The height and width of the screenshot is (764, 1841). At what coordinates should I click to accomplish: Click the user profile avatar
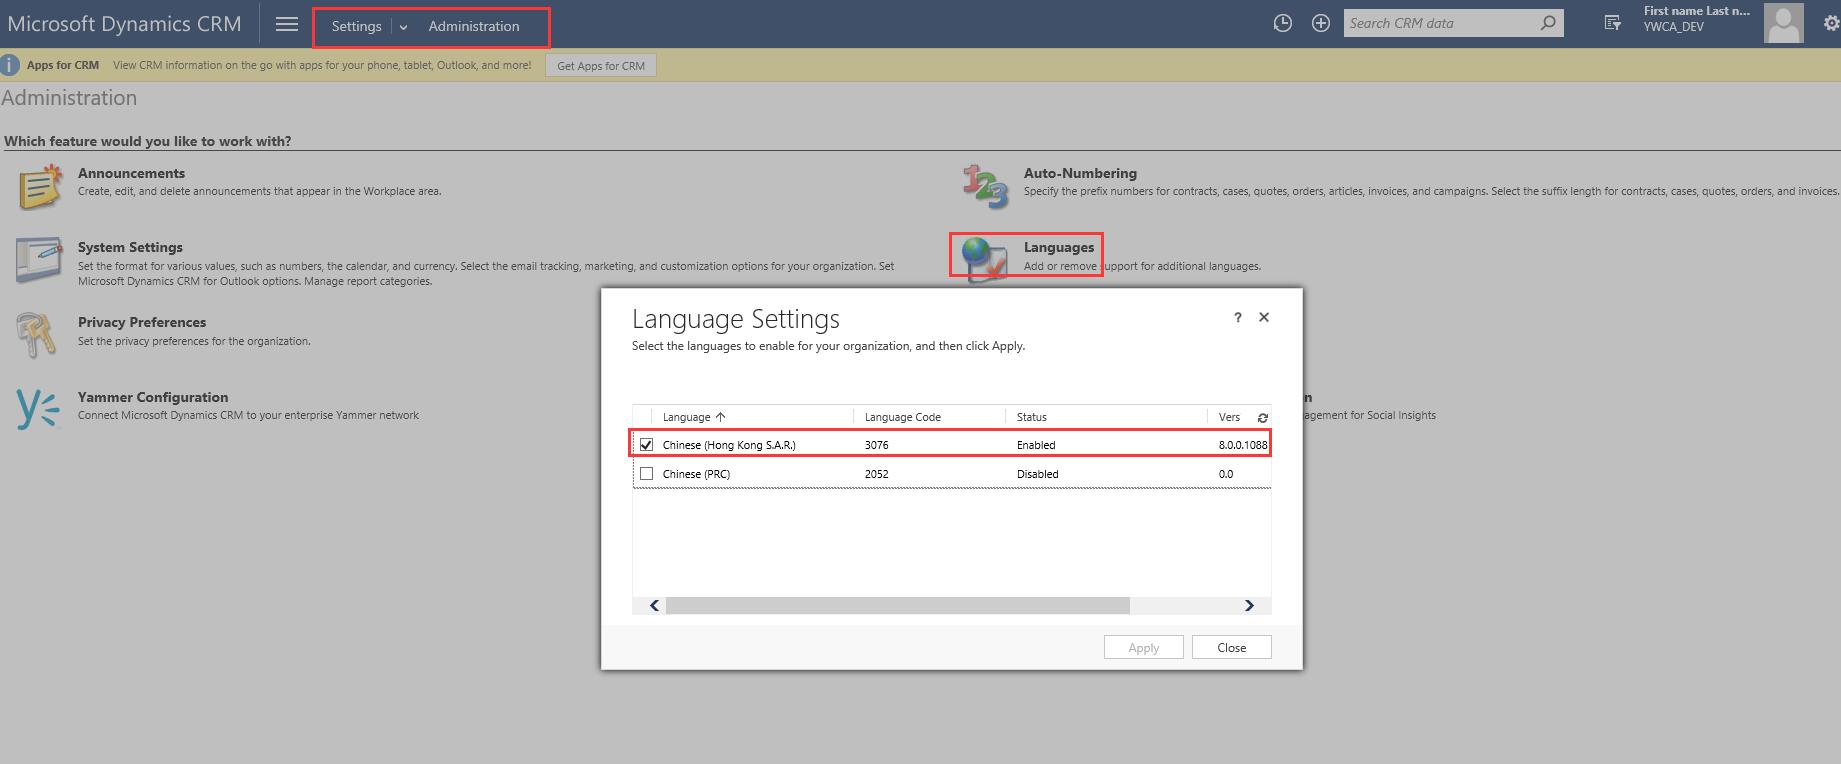pos(1784,23)
